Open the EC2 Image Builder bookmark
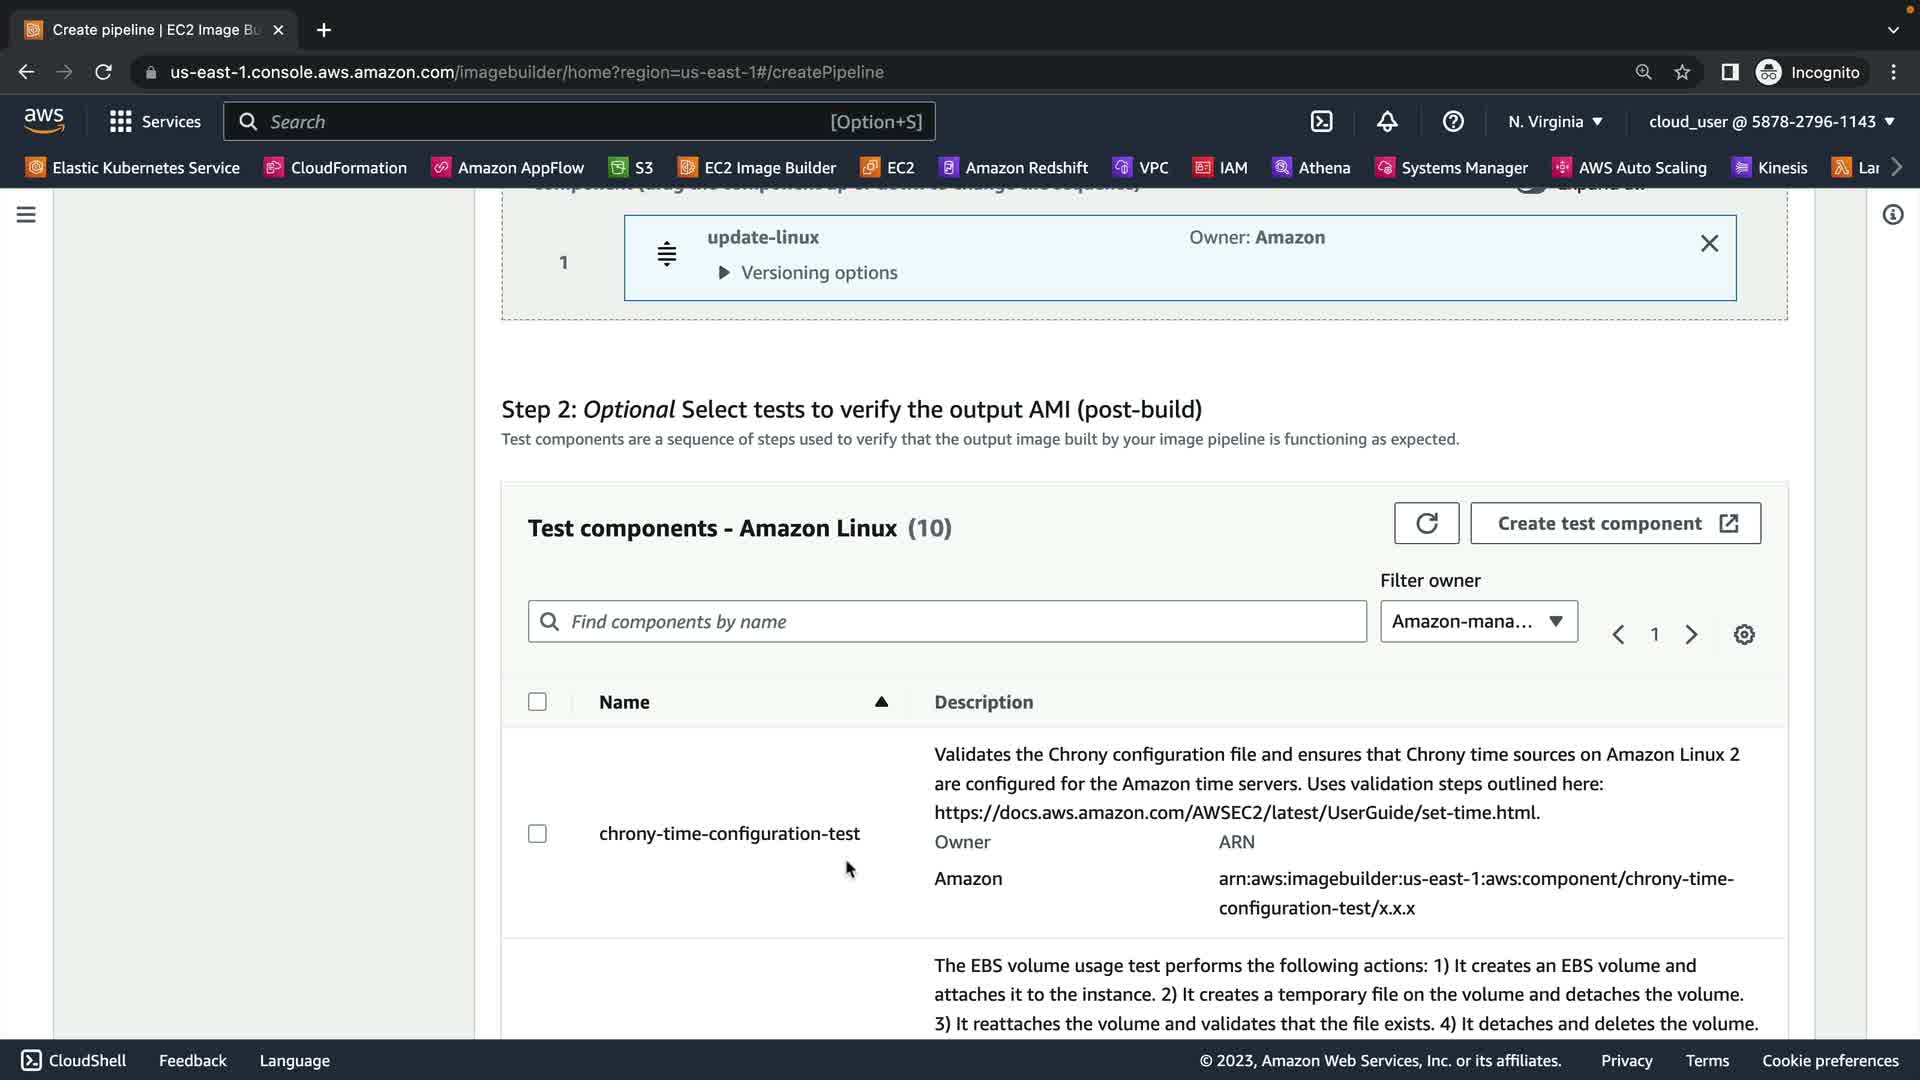1920x1080 pixels. click(757, 168)
